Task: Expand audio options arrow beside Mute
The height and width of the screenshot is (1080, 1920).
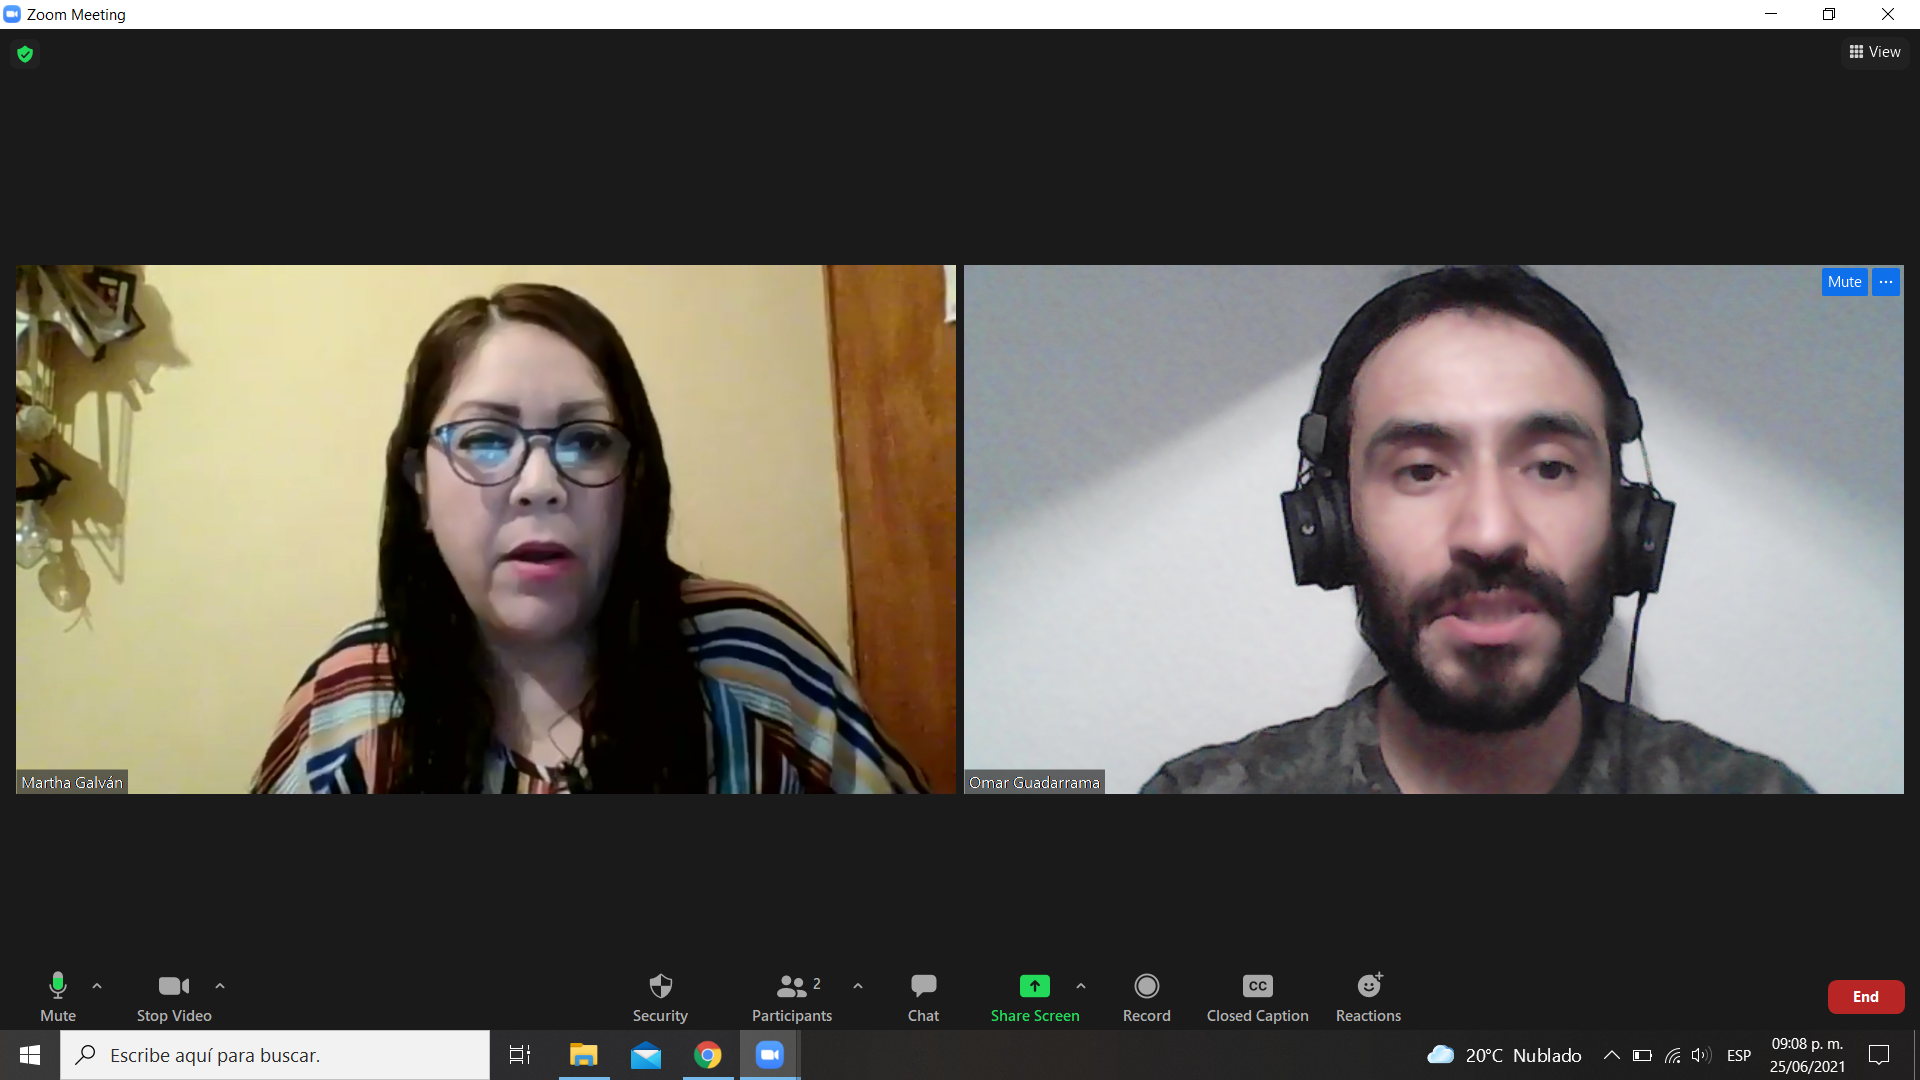Action: click(x=97, y=986)
